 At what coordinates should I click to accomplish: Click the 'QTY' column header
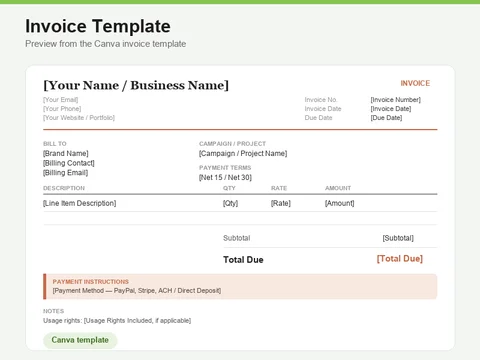tap(229, 188)
